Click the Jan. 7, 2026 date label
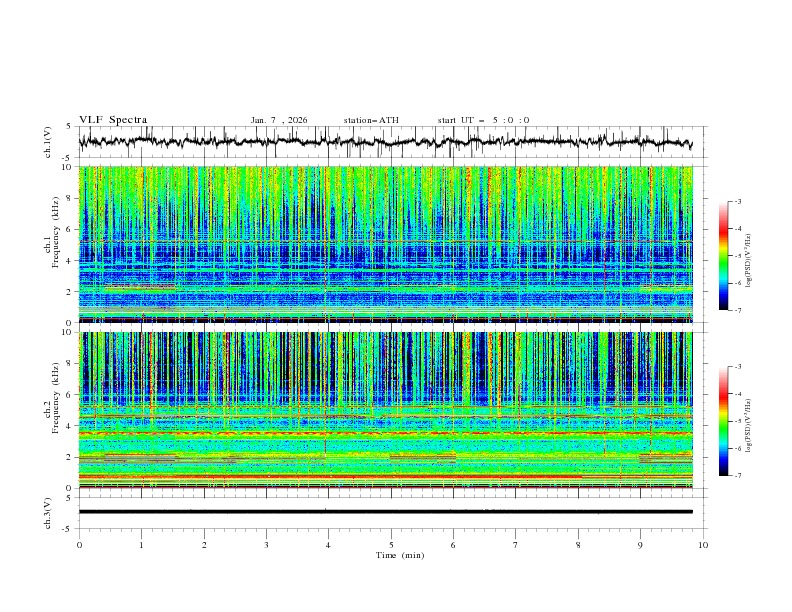This screenshot has width=792, height=612. tap(279, 120)
